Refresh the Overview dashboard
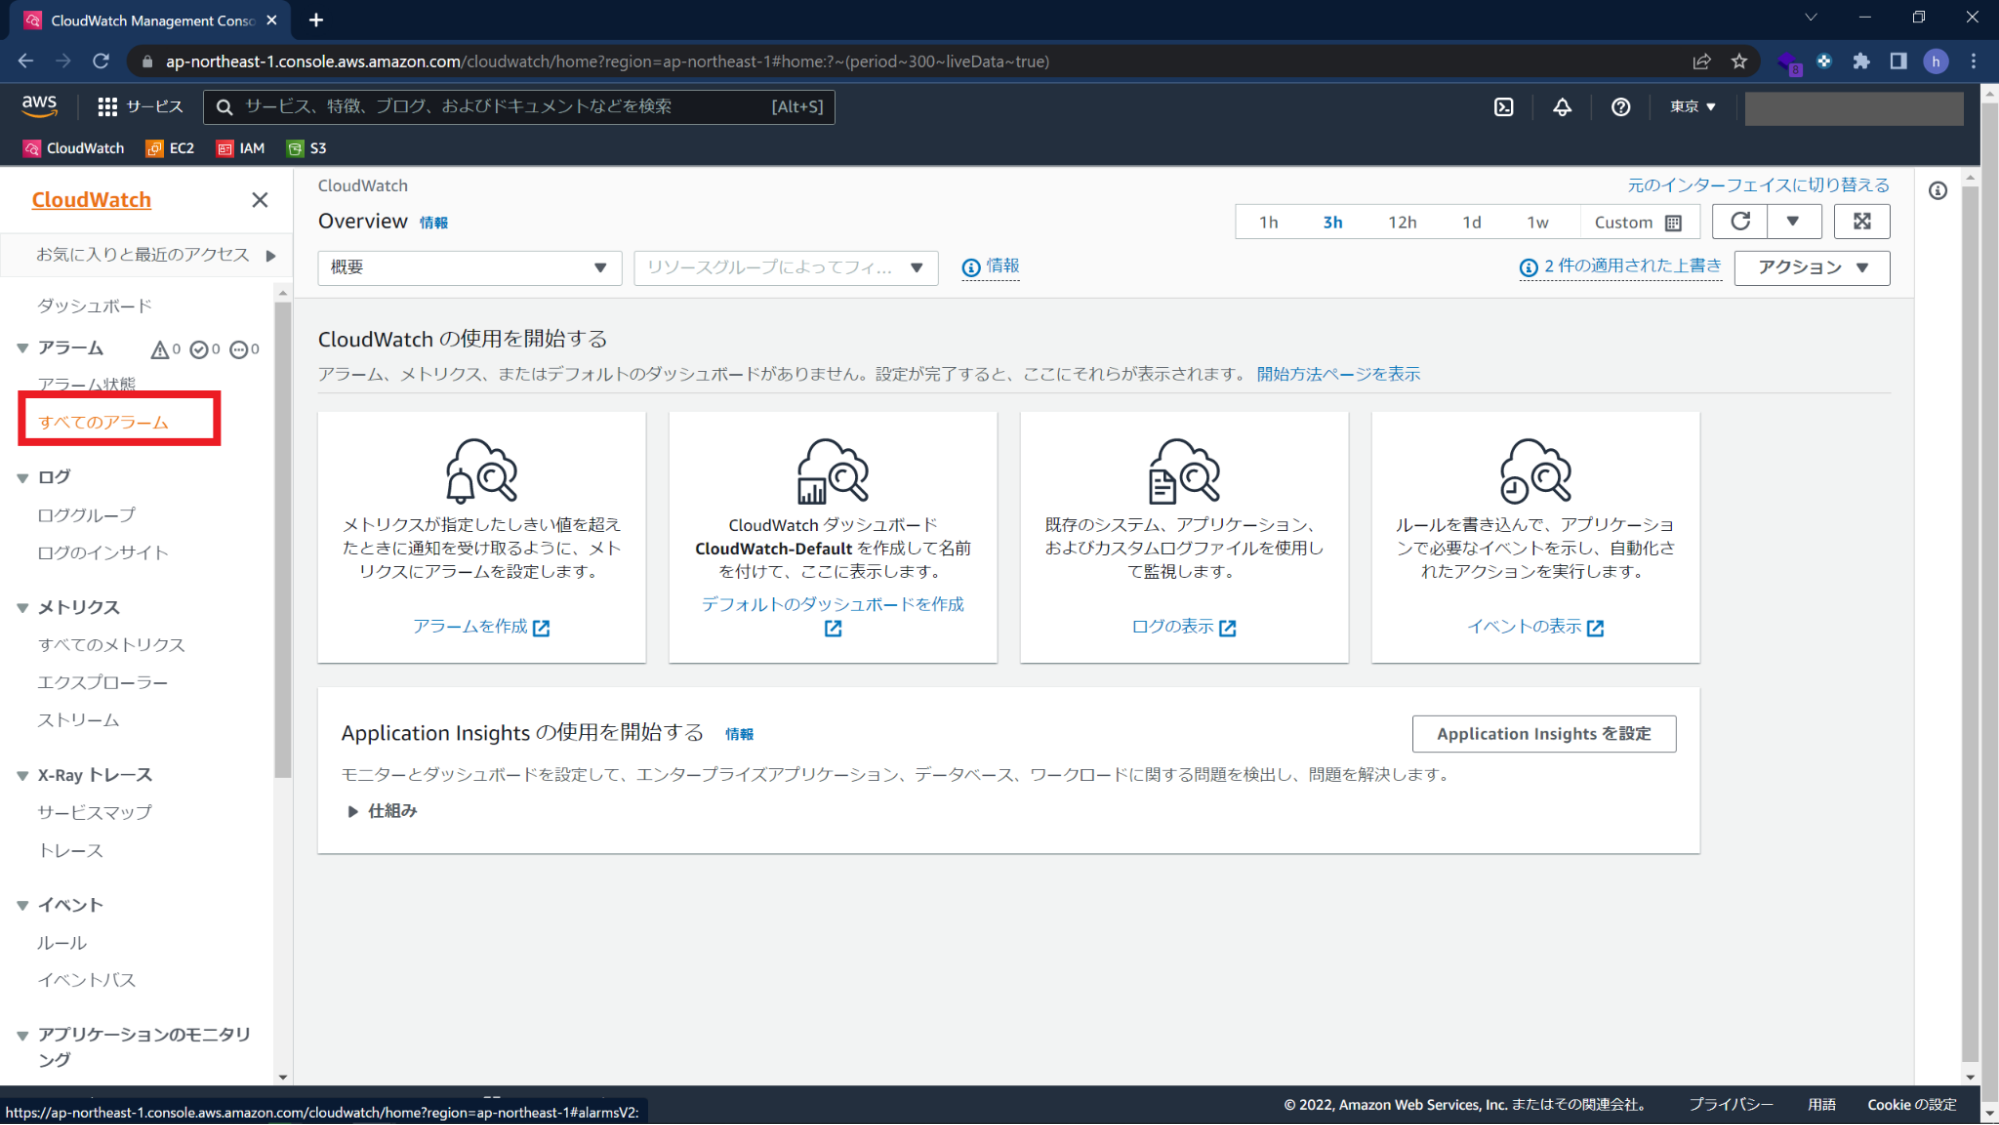 point(1740,221)
